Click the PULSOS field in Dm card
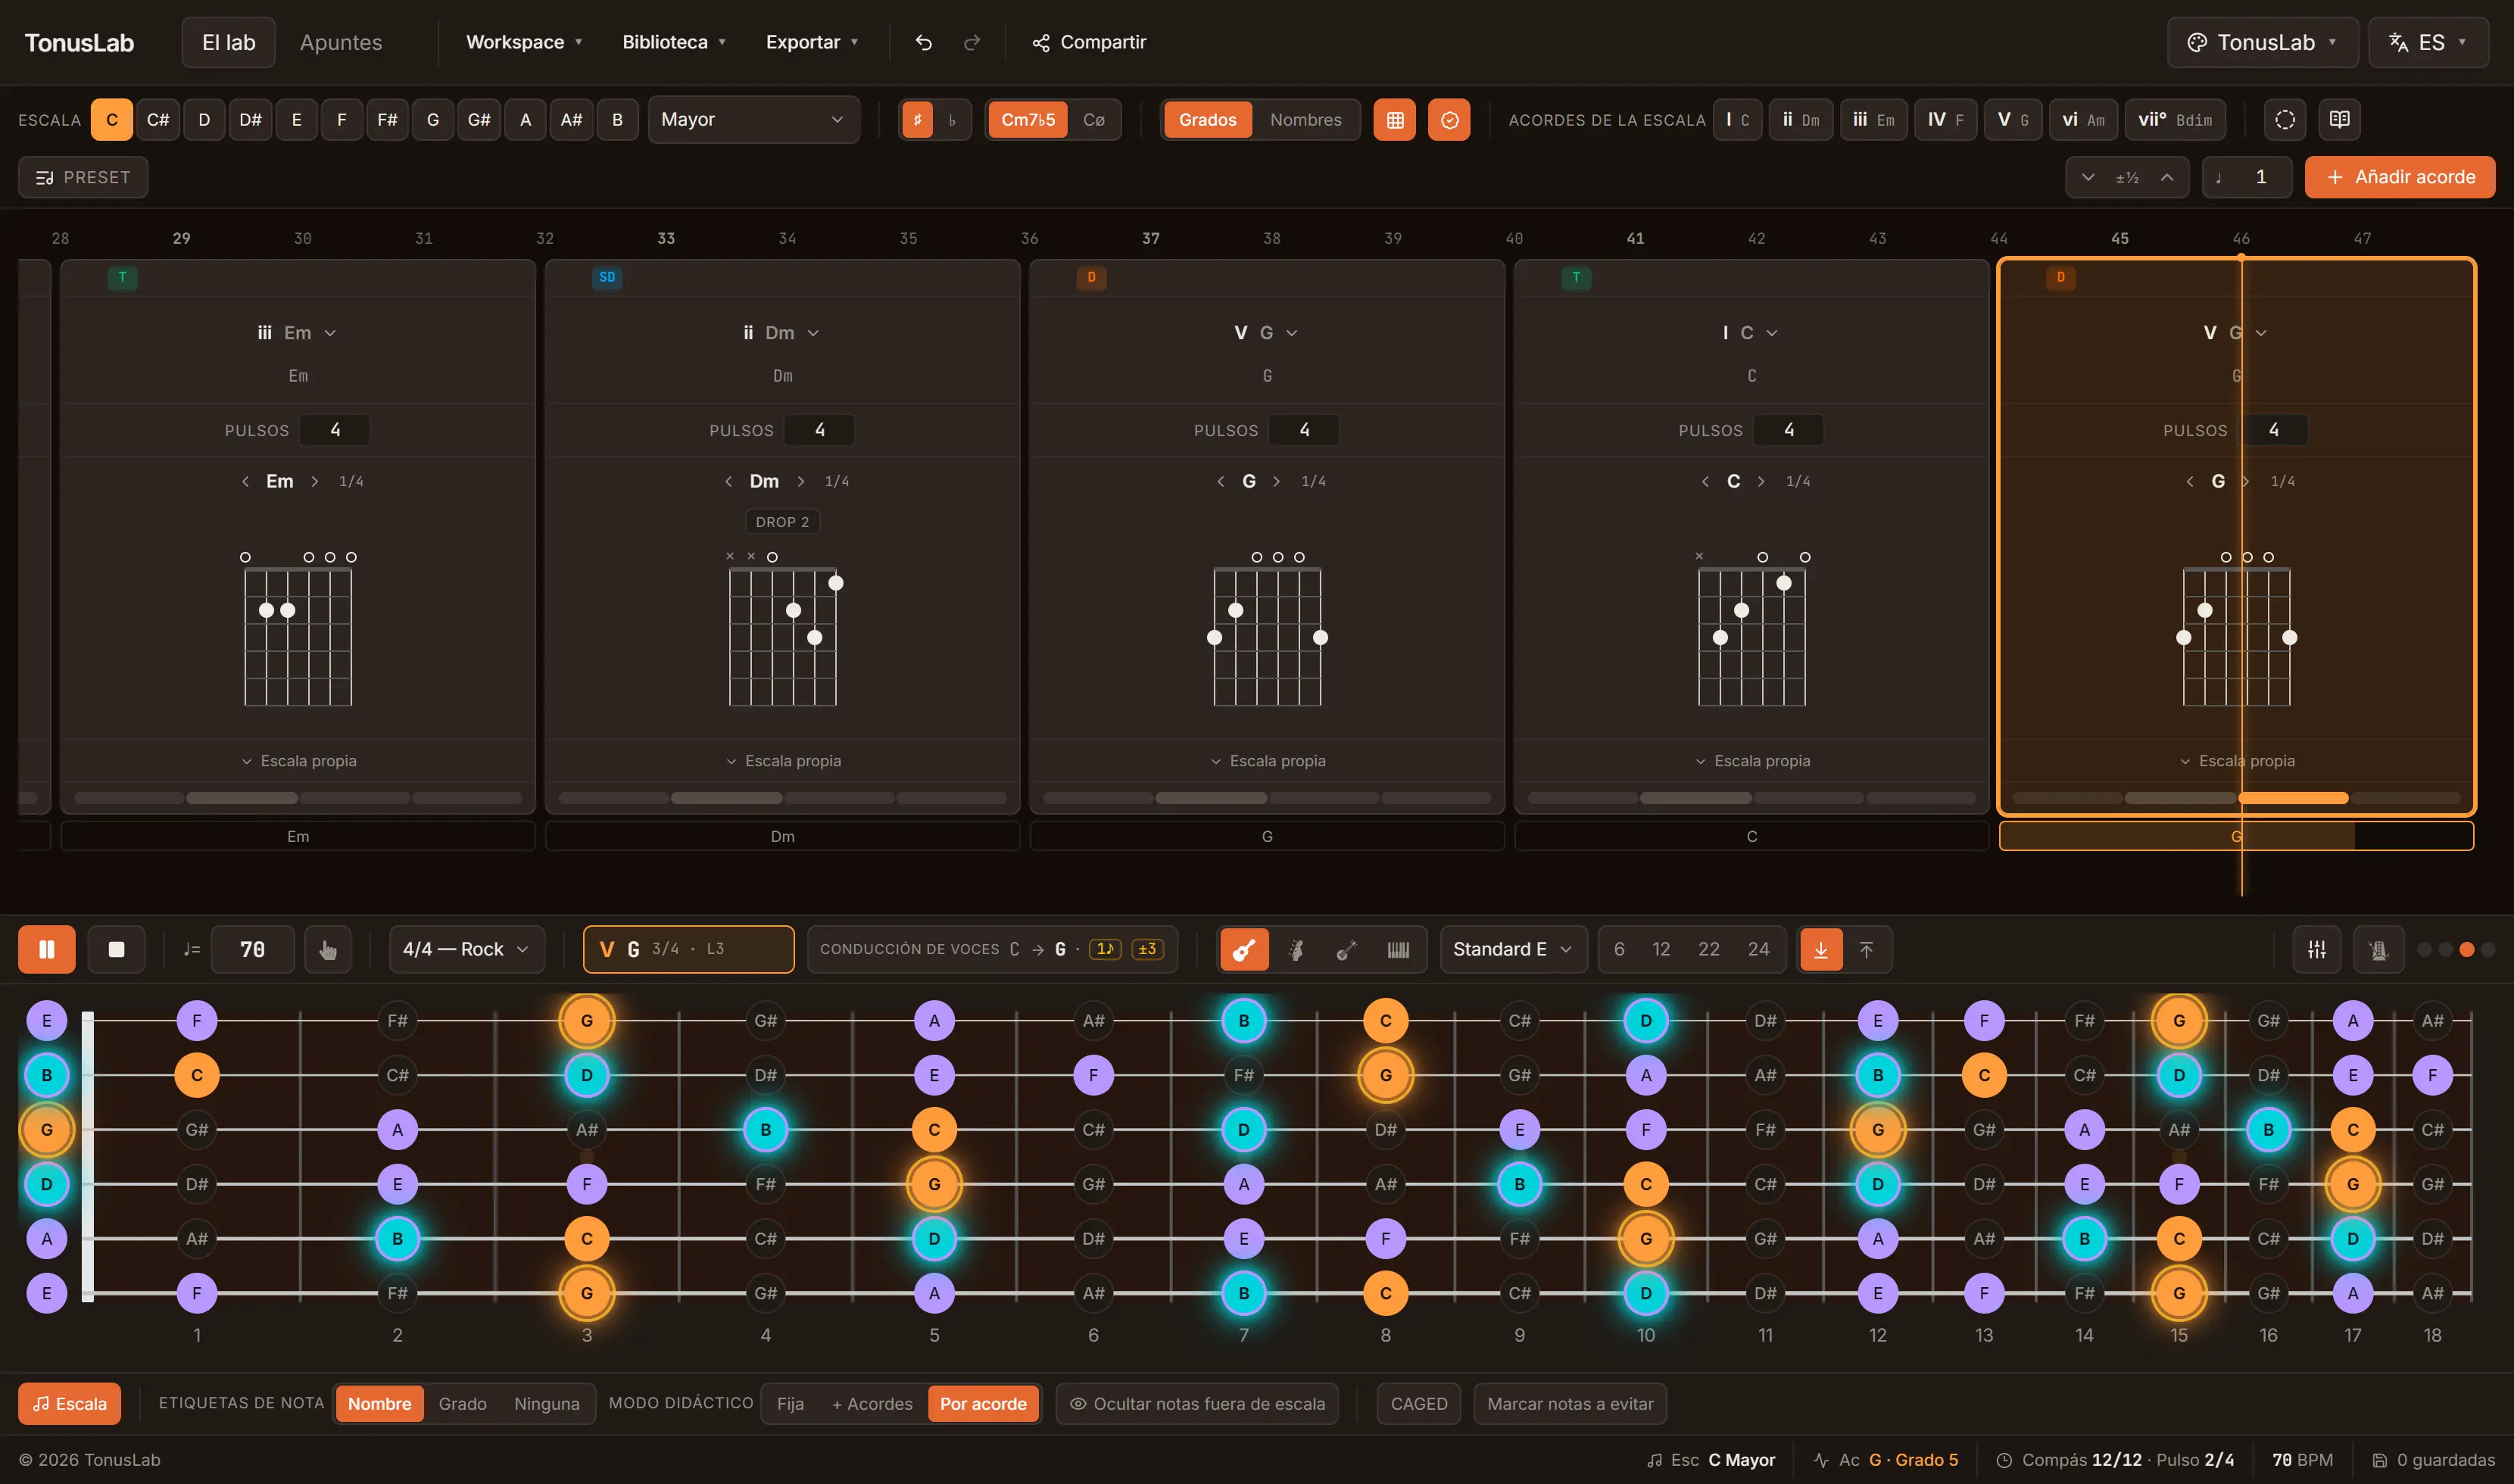The image size is (2514, 1484). click(819, 430)
